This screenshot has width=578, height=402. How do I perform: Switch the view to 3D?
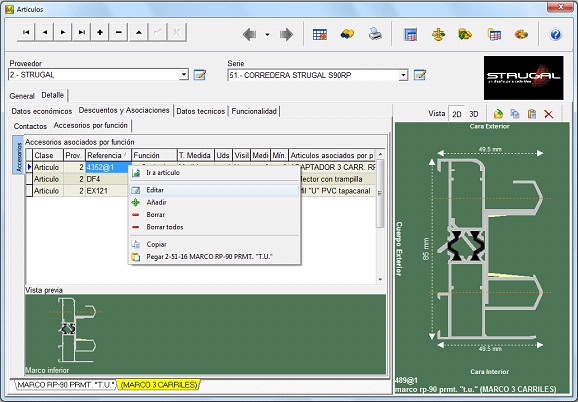(474, 114)
